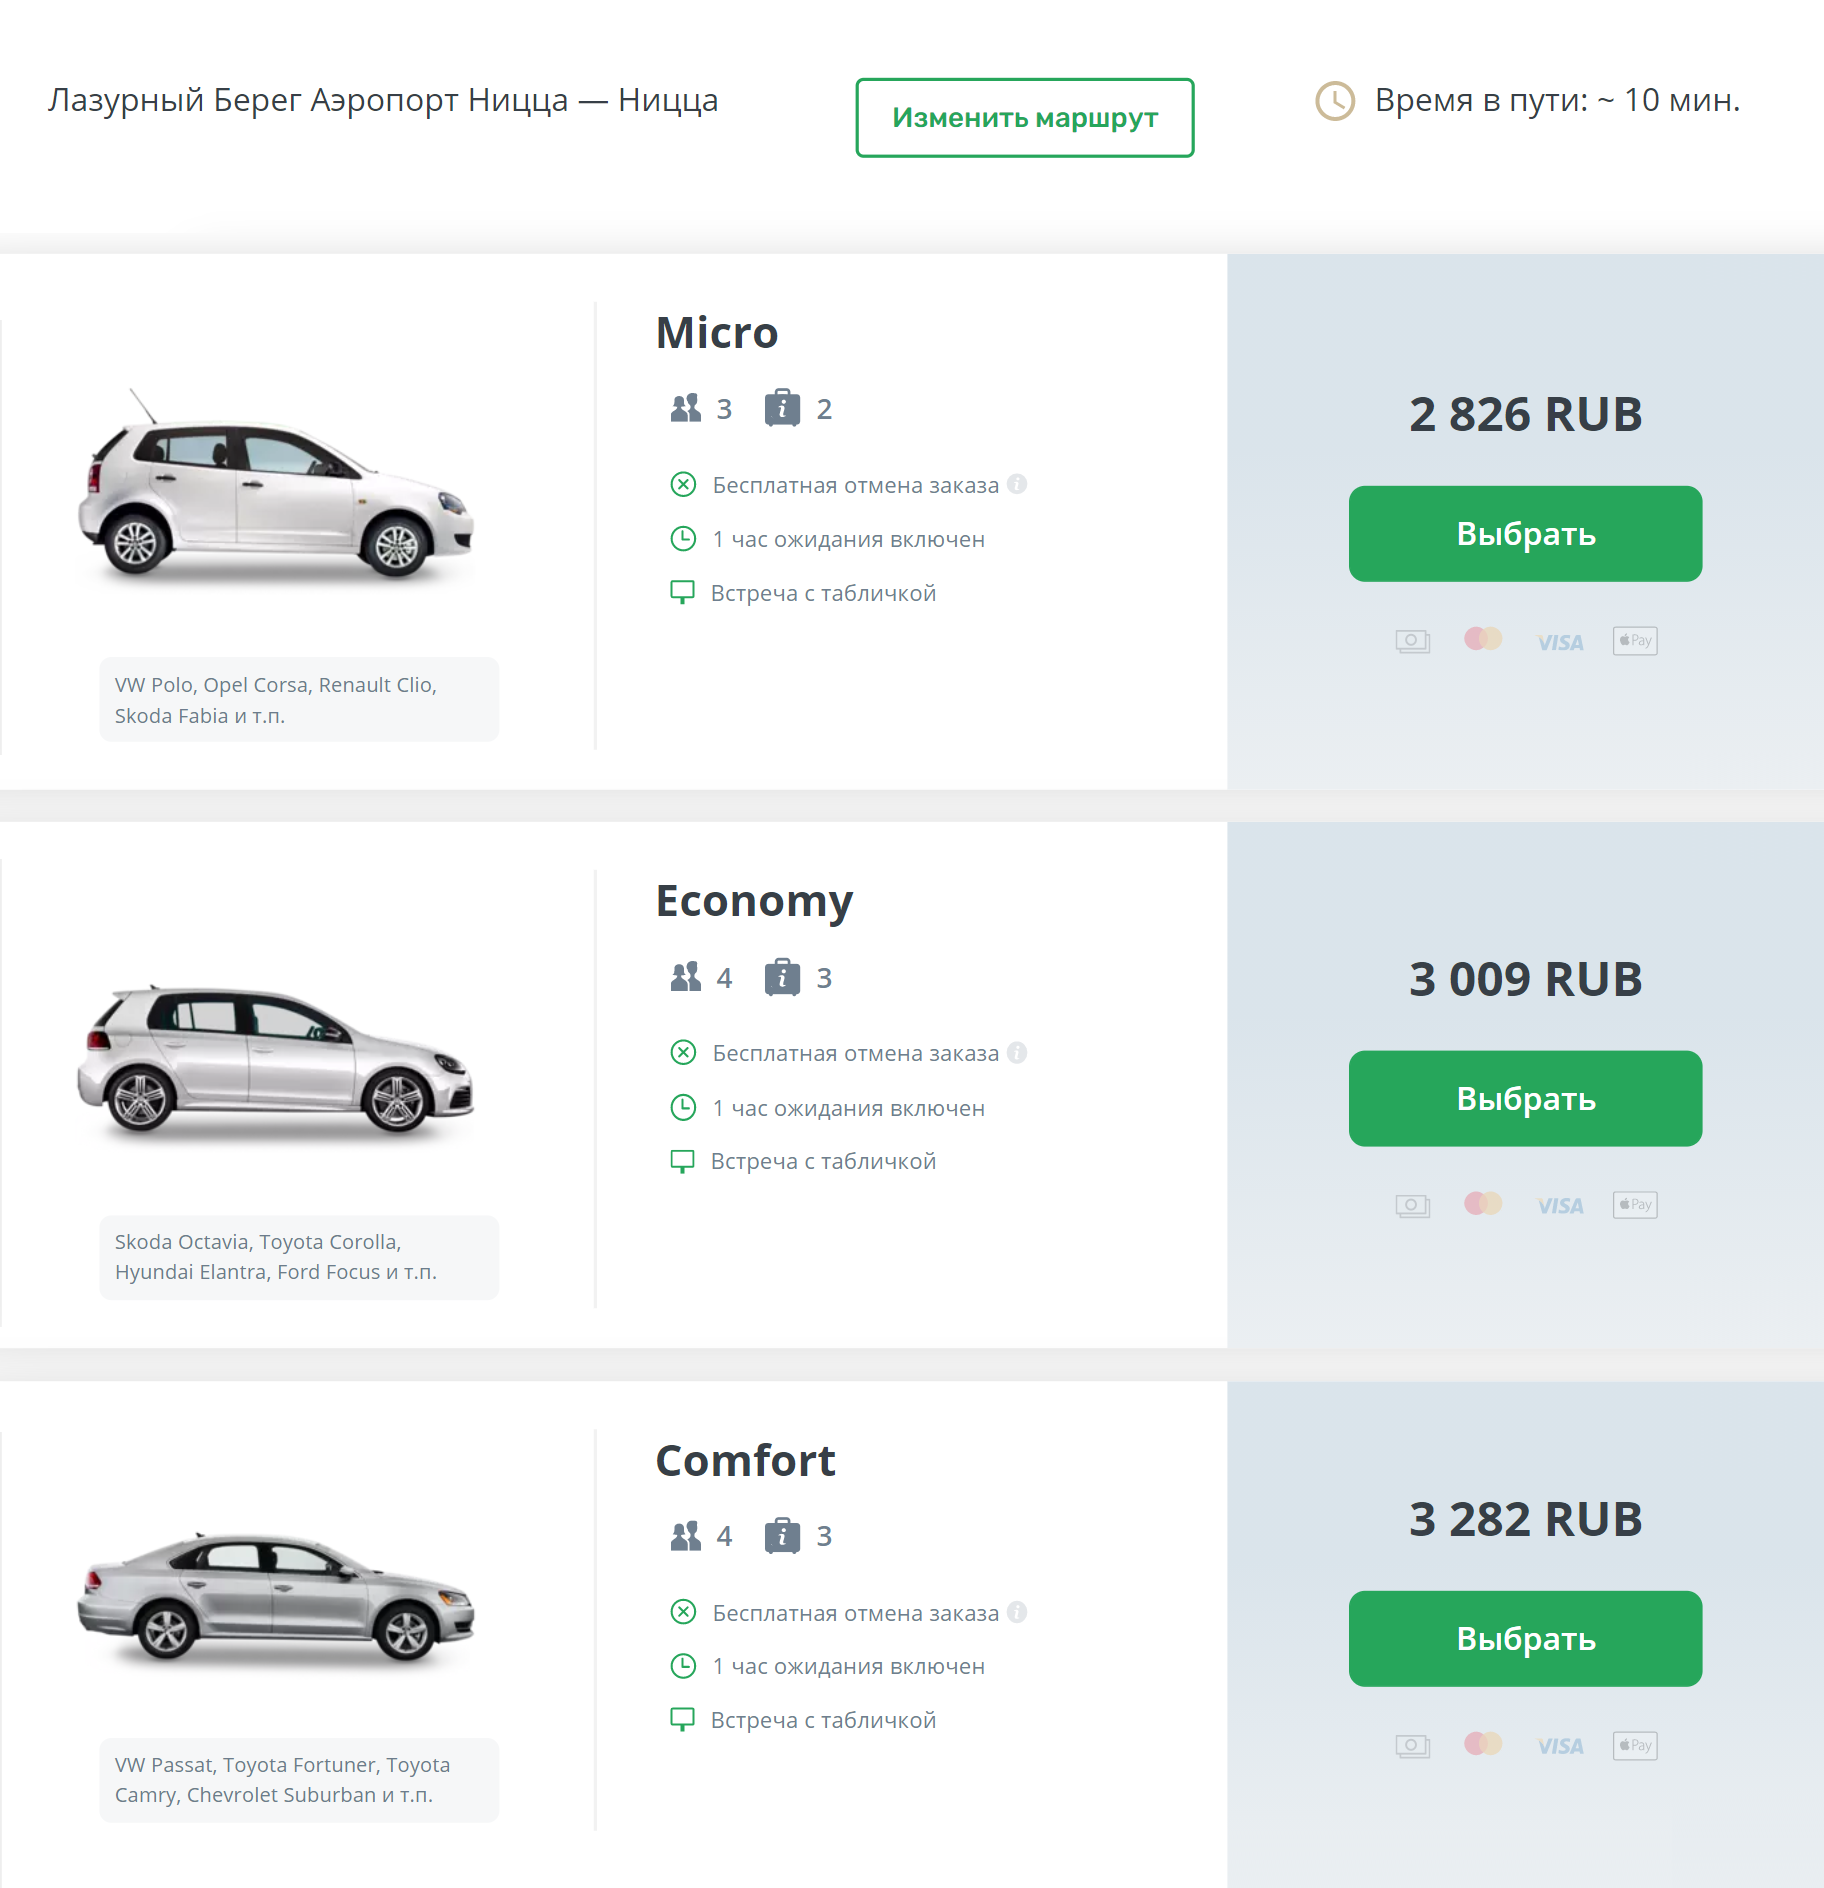
Task: Click the Economy passengers count icon
Action: point(686,976)
